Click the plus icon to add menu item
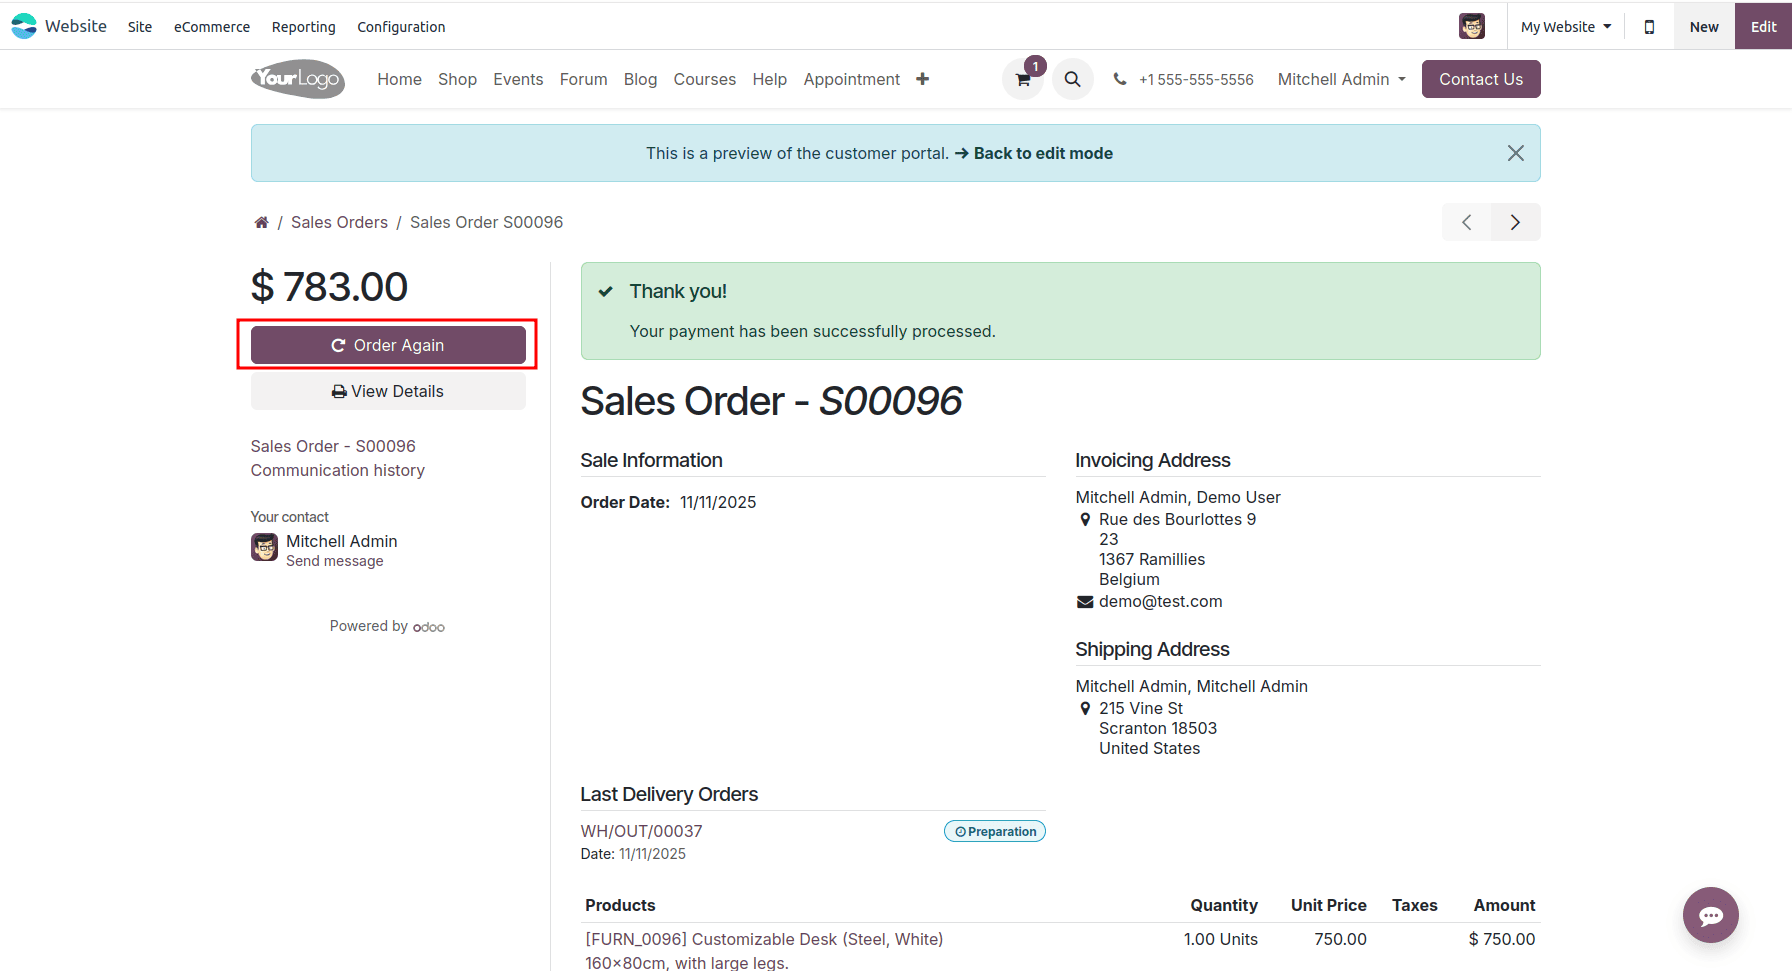1792x971 pixels. coord(922,79)
